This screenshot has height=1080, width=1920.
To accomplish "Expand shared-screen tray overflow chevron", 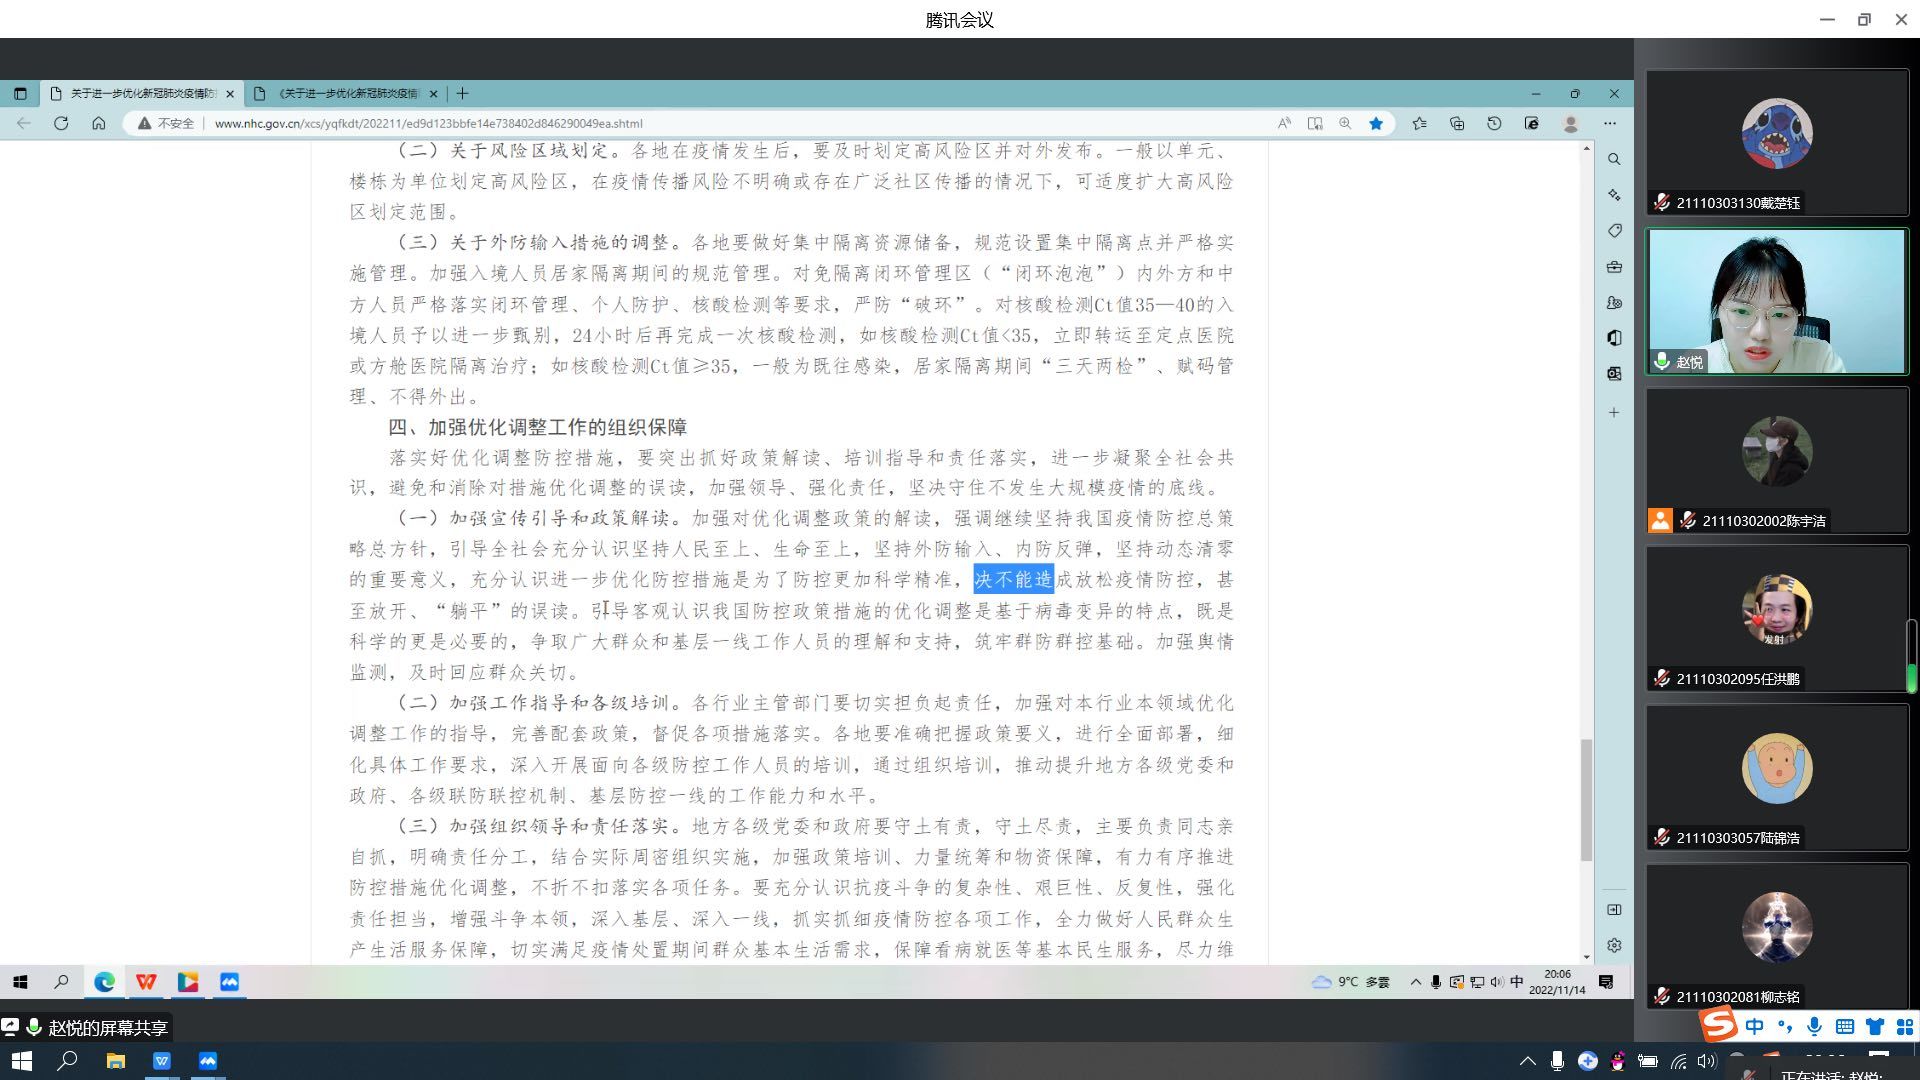I will tap(1415, 982).
